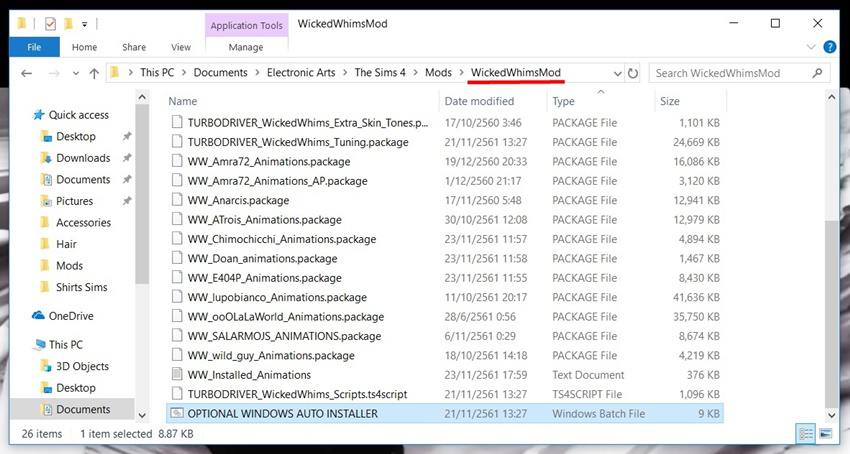Switch to details view layout

click(x=806, y=433)
